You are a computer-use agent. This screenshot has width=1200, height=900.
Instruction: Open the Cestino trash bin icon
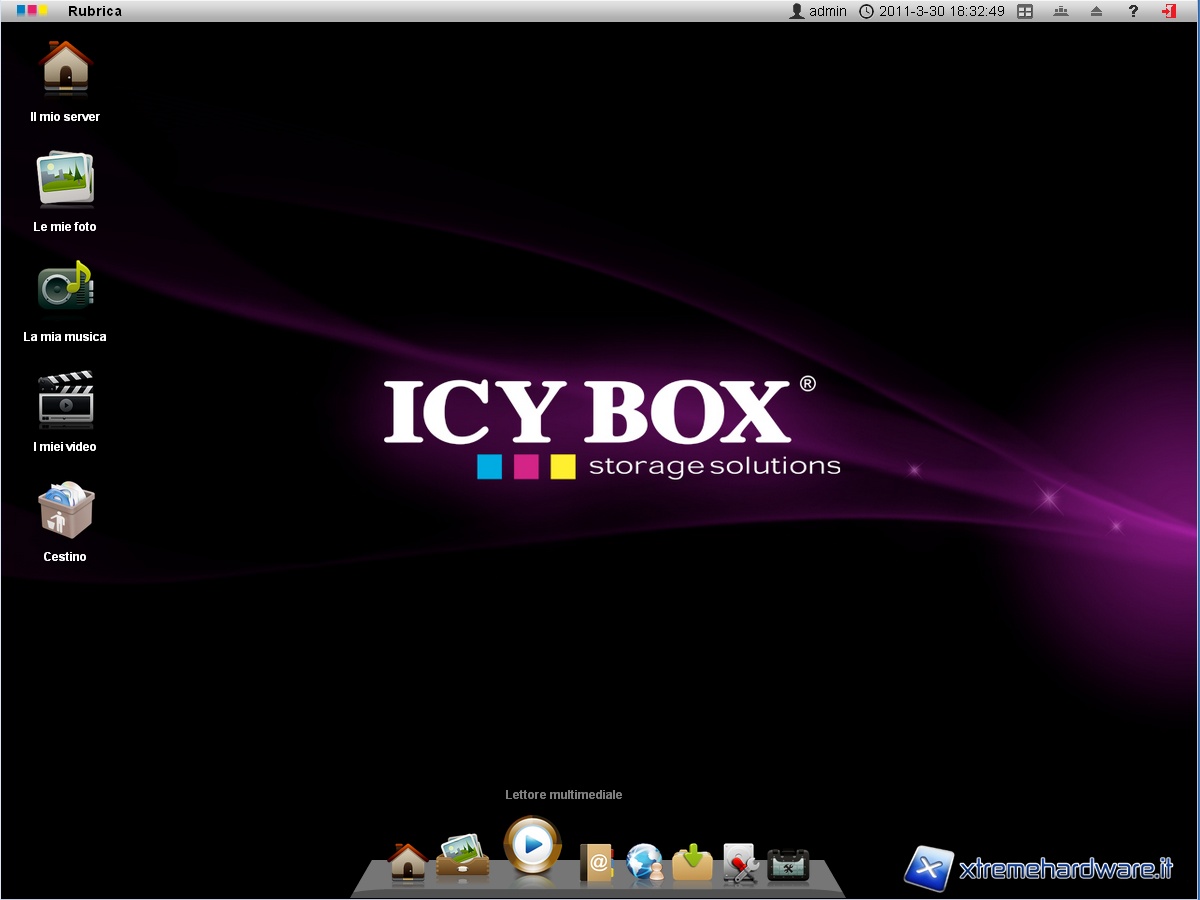(65, 508)
